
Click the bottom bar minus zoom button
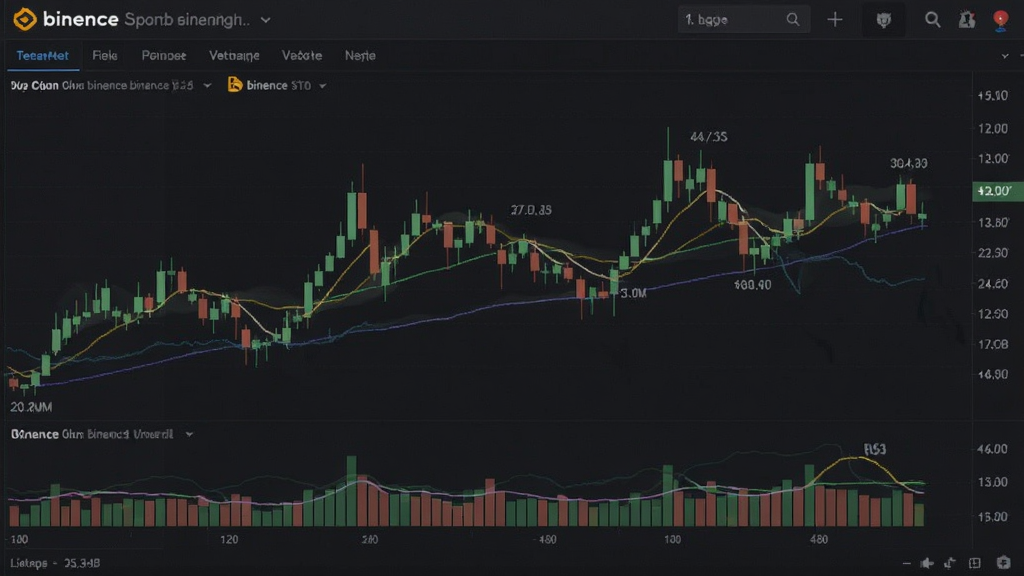(x=906, y=563)
